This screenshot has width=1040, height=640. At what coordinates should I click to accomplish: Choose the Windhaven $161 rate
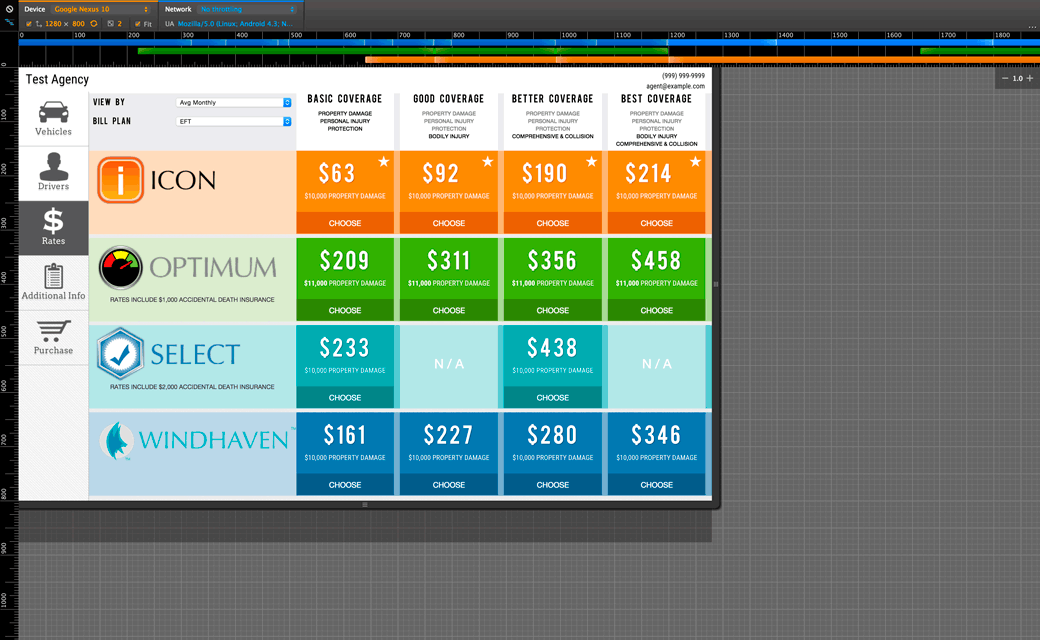pyautogui.click(x=345, y=485)
